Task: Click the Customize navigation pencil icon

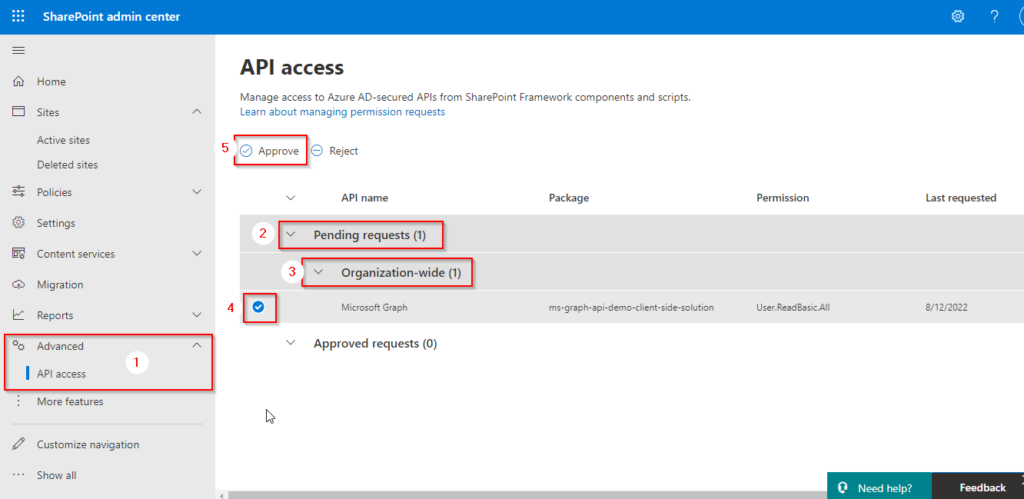Action: coord(18,445)
